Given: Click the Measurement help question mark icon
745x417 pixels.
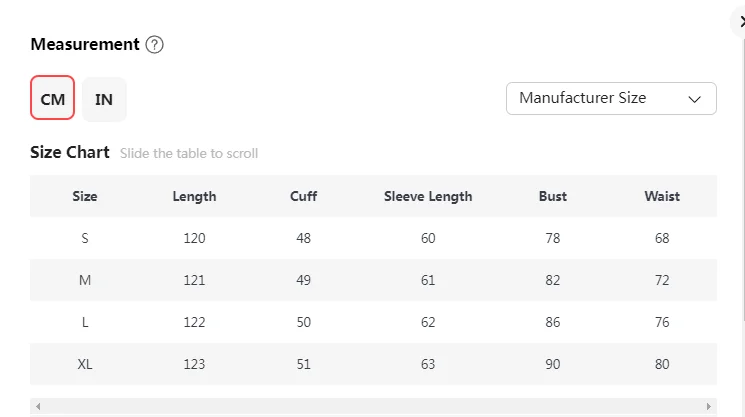Looking at the screenshot, I should click(x=154, y=44).
